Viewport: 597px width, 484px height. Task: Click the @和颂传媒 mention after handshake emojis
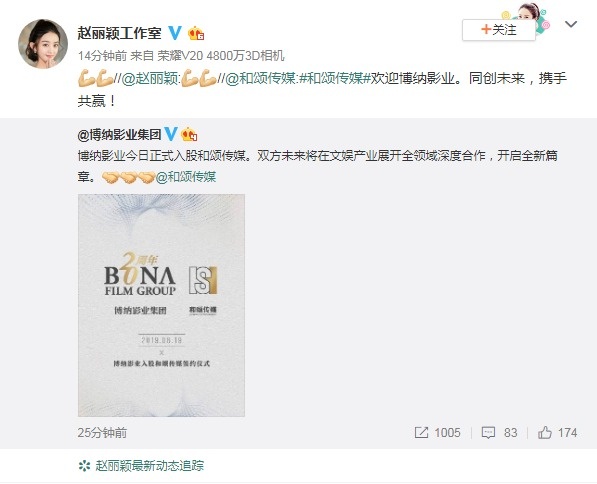pyautogui.click(x=186, y=177)
